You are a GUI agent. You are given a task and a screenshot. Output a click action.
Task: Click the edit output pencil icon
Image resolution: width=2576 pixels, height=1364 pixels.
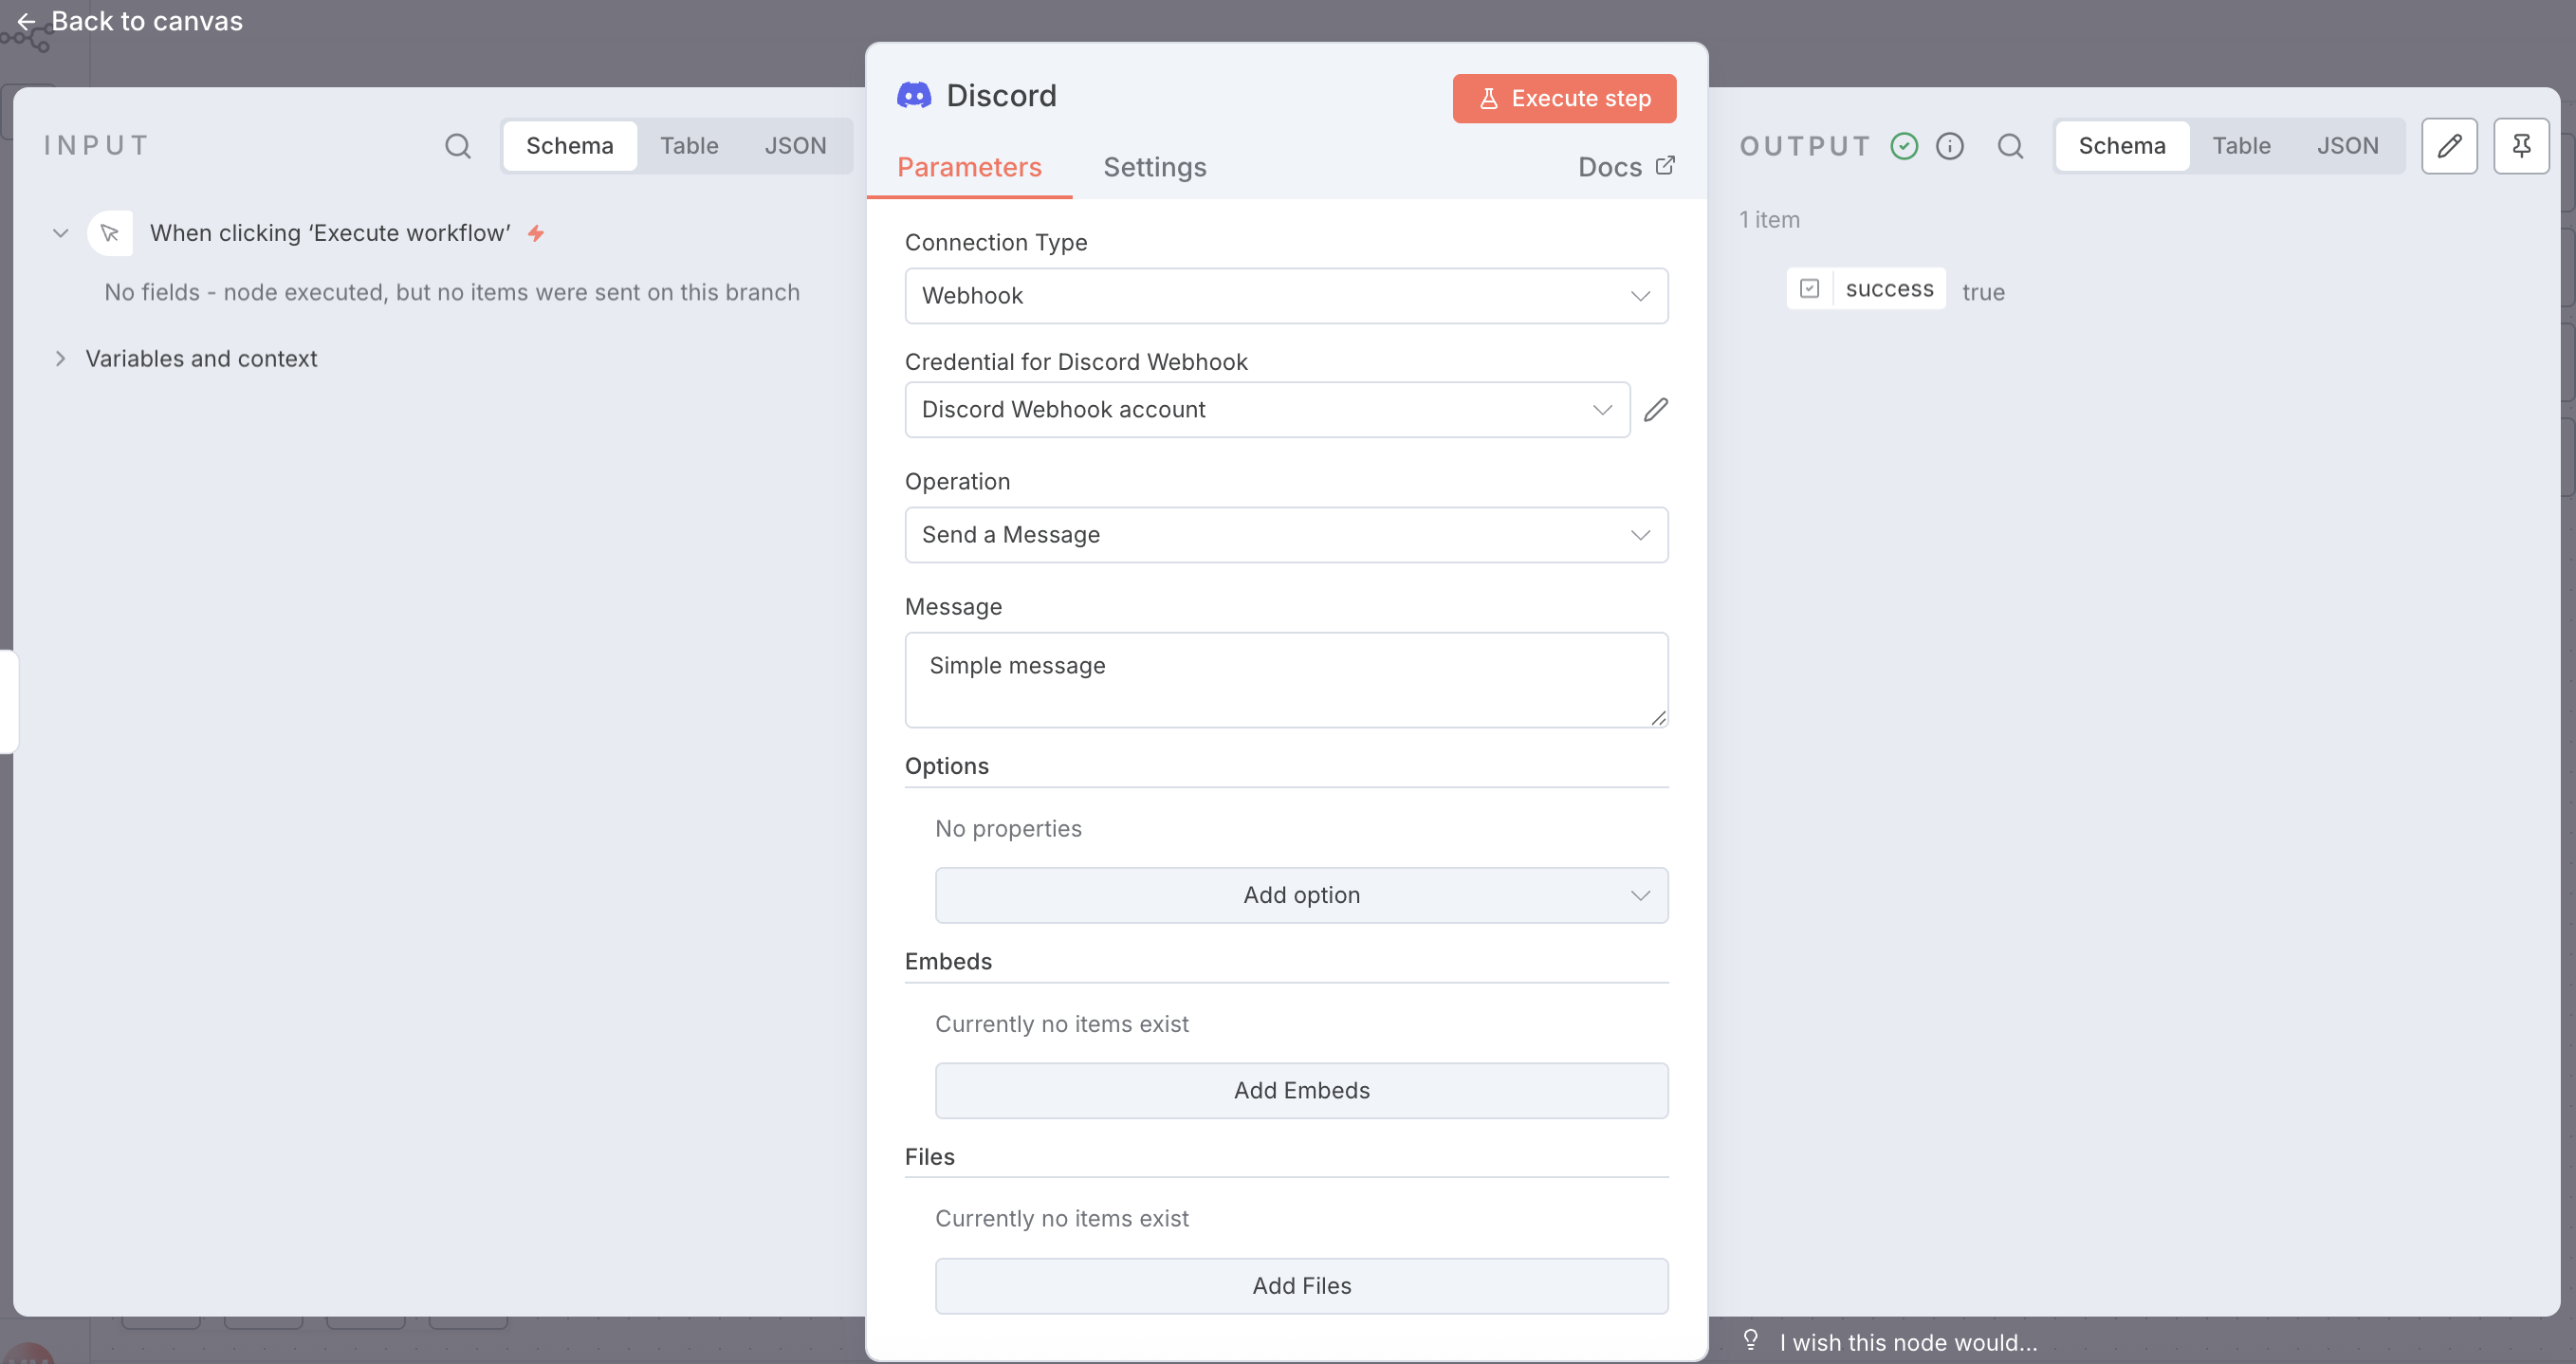point(2449,146)
